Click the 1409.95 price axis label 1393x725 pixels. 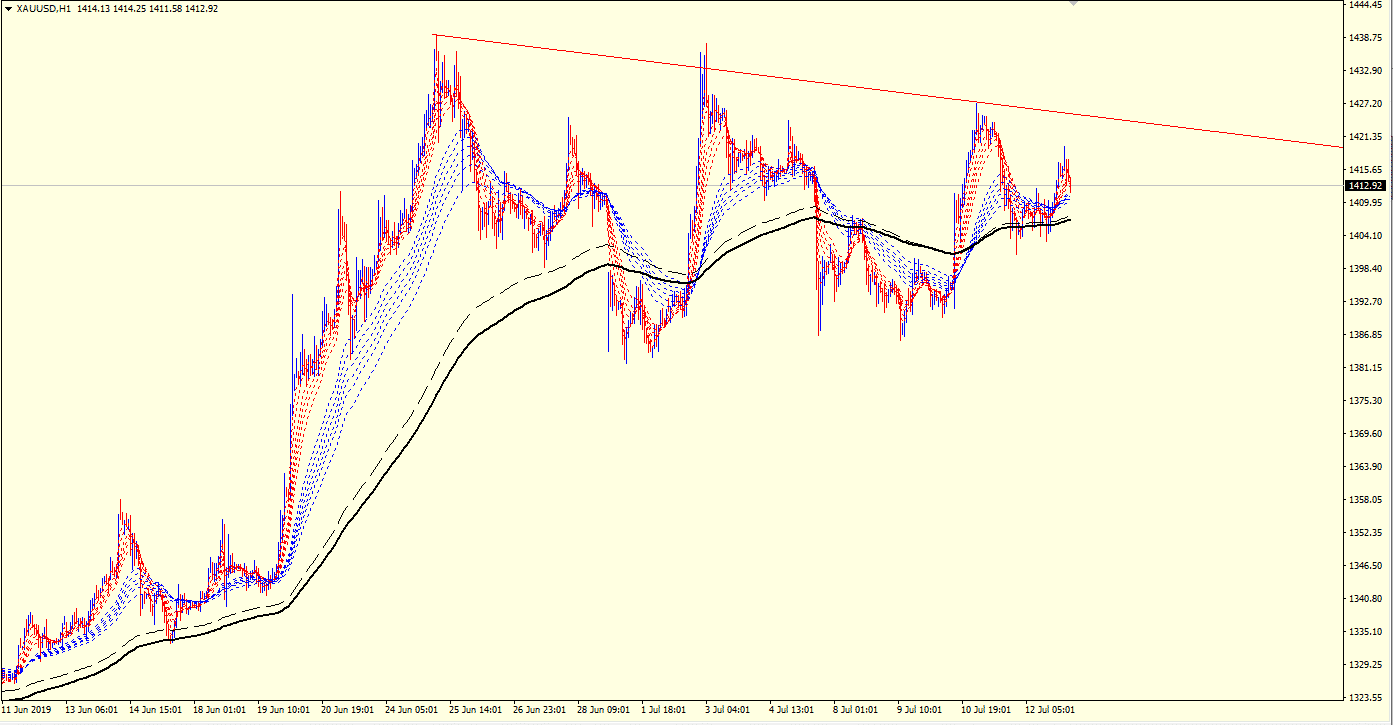(x=1365, y=203)
